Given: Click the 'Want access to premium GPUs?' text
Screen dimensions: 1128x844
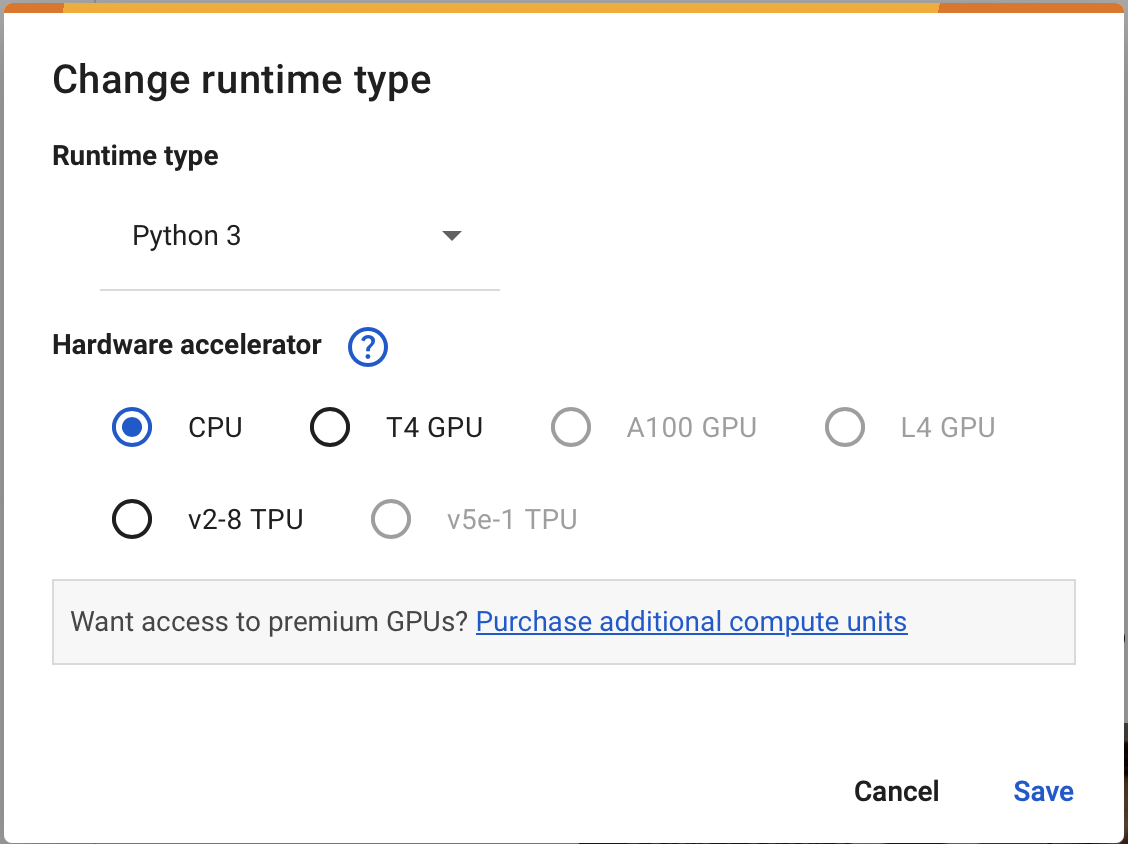Looking at the screenshot, I should click(269, 622).
